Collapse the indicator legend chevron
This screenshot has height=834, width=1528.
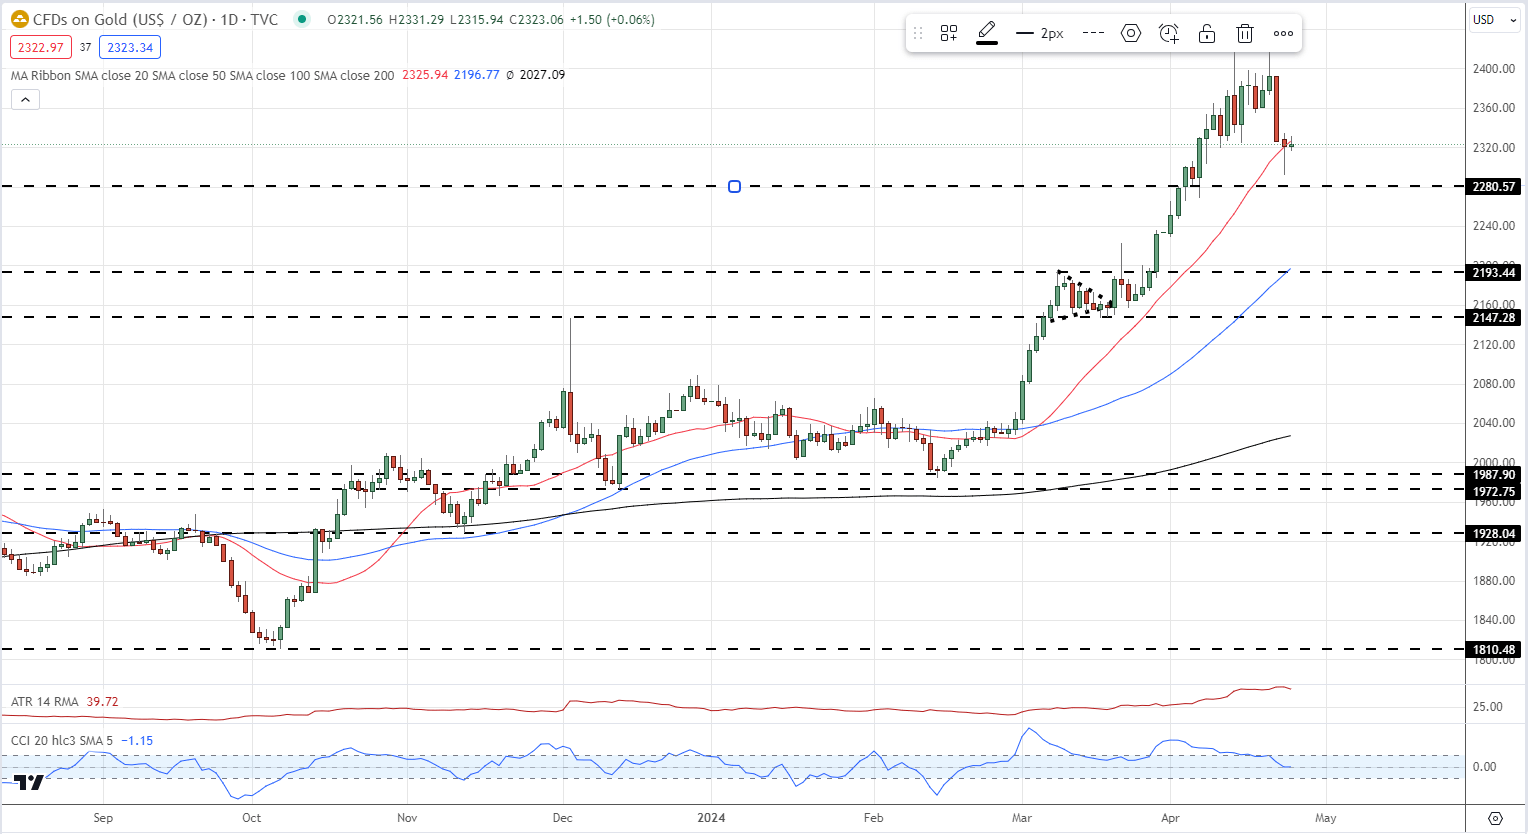coord(25,99)
